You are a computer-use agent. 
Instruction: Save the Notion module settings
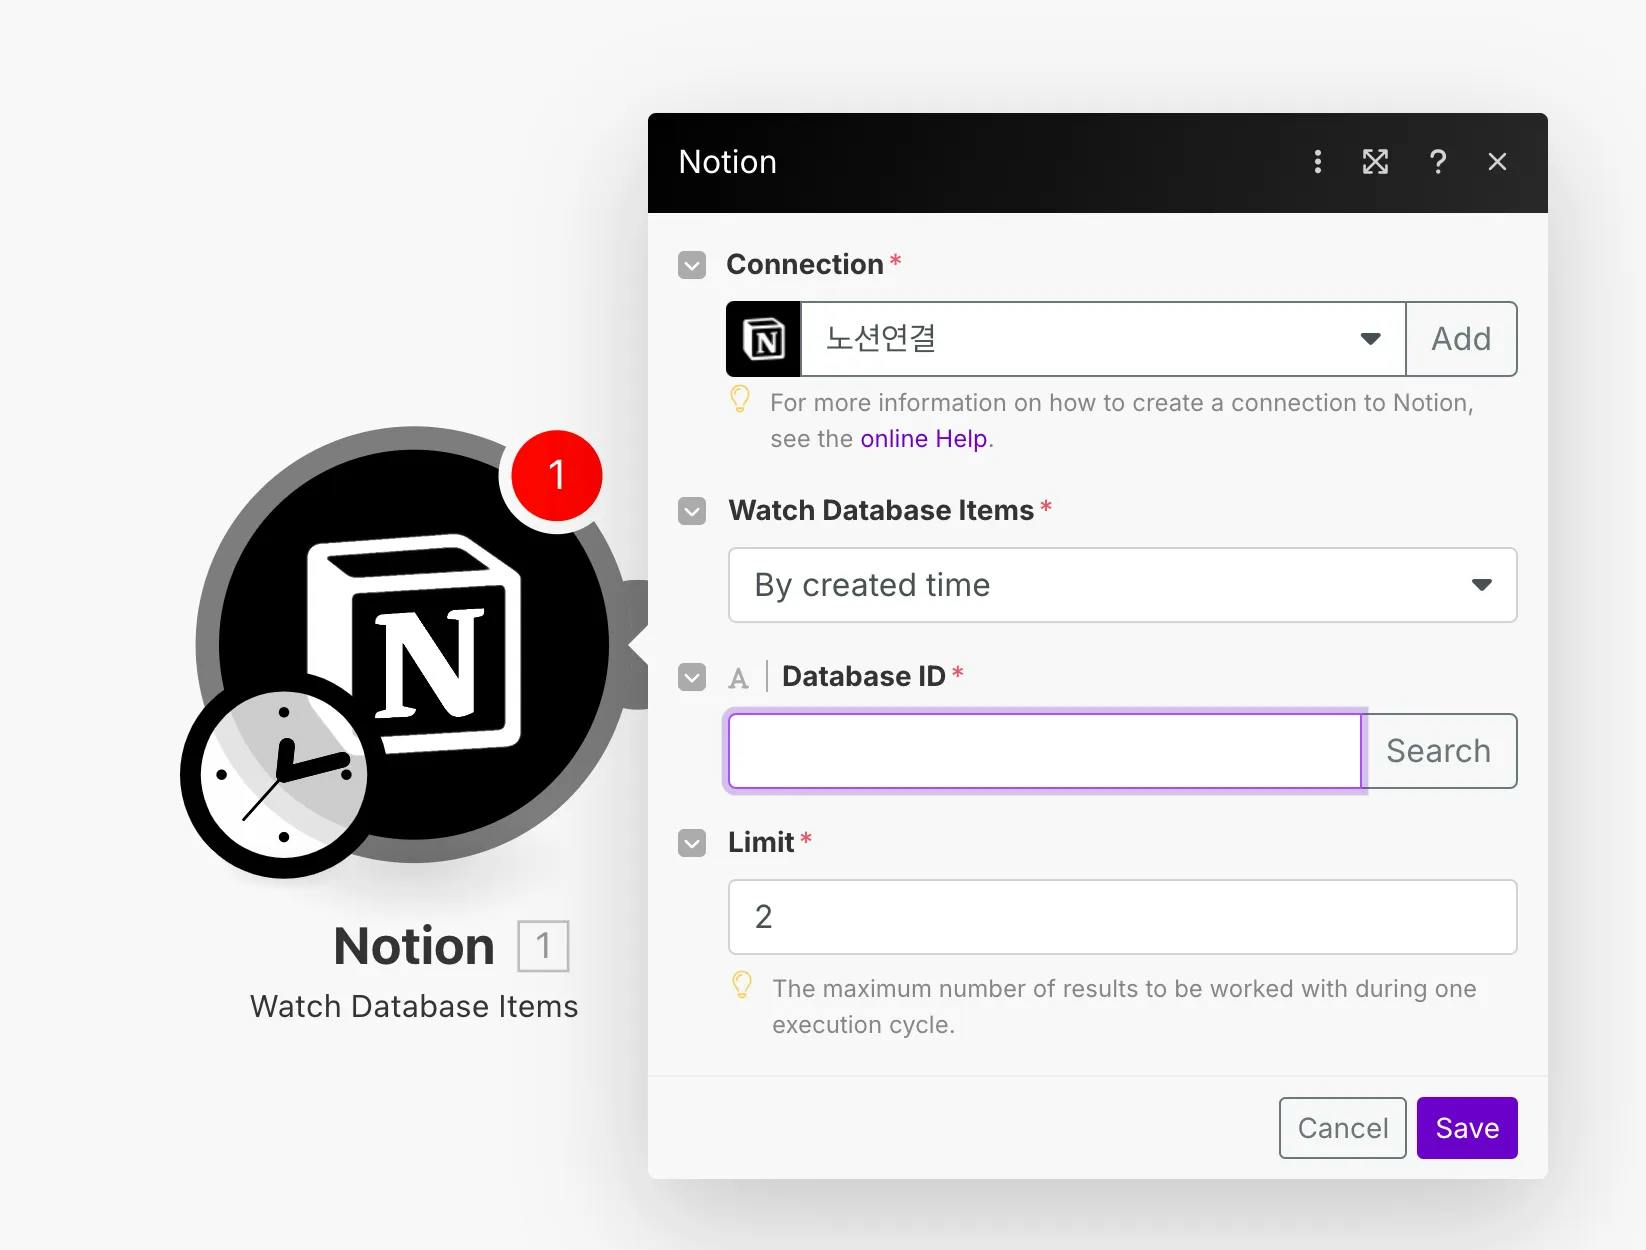pyautogui.click(x=1467, y=1128)
